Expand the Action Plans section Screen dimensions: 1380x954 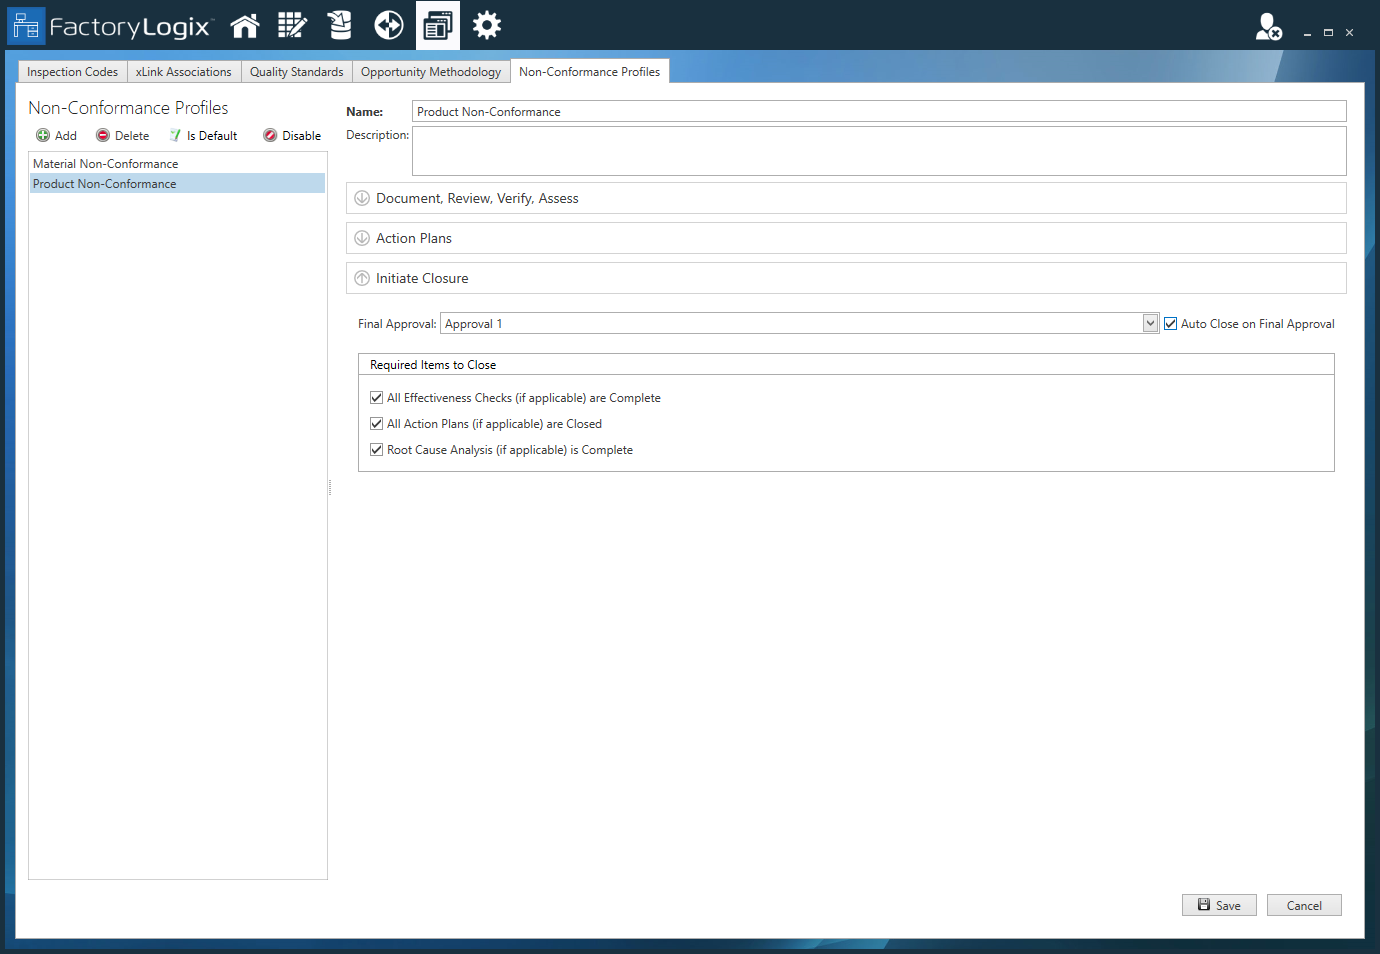click(362, 237)
